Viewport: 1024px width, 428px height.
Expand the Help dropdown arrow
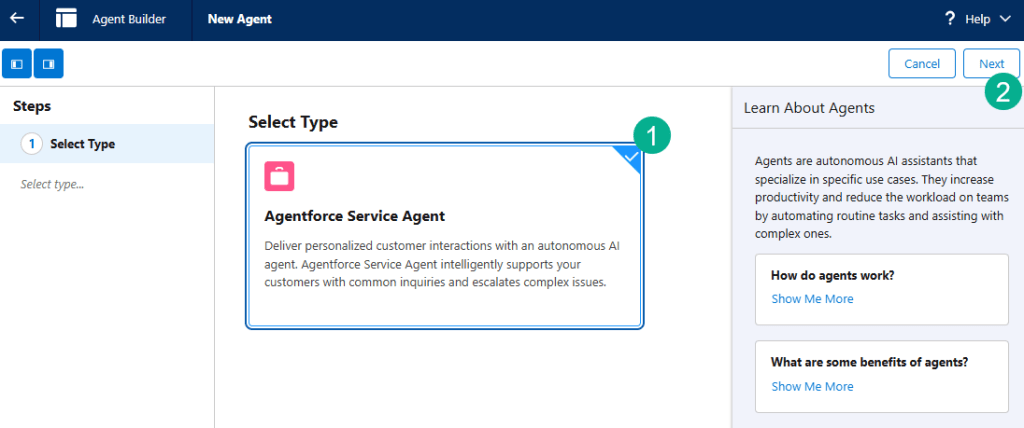pyautogui.click(x=1002, y=19)
